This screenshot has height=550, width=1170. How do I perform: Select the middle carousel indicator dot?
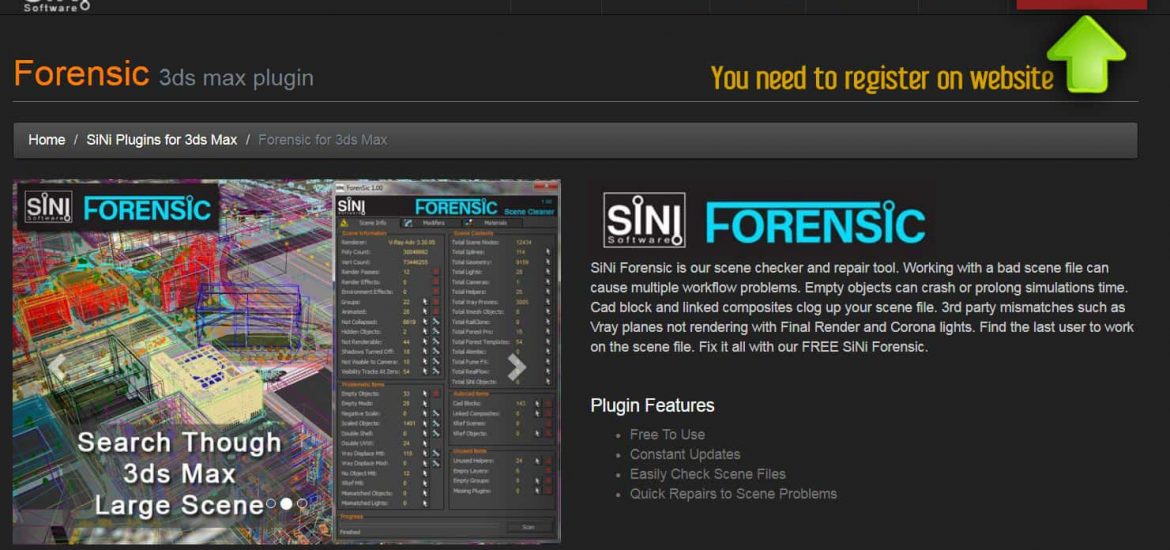point(286,503)
